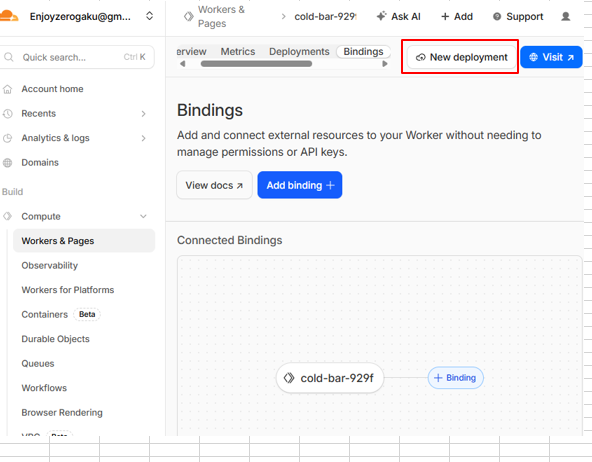Screen dimensions: 592x462
Task: Open the user profile icon
Action: [565, 17]
